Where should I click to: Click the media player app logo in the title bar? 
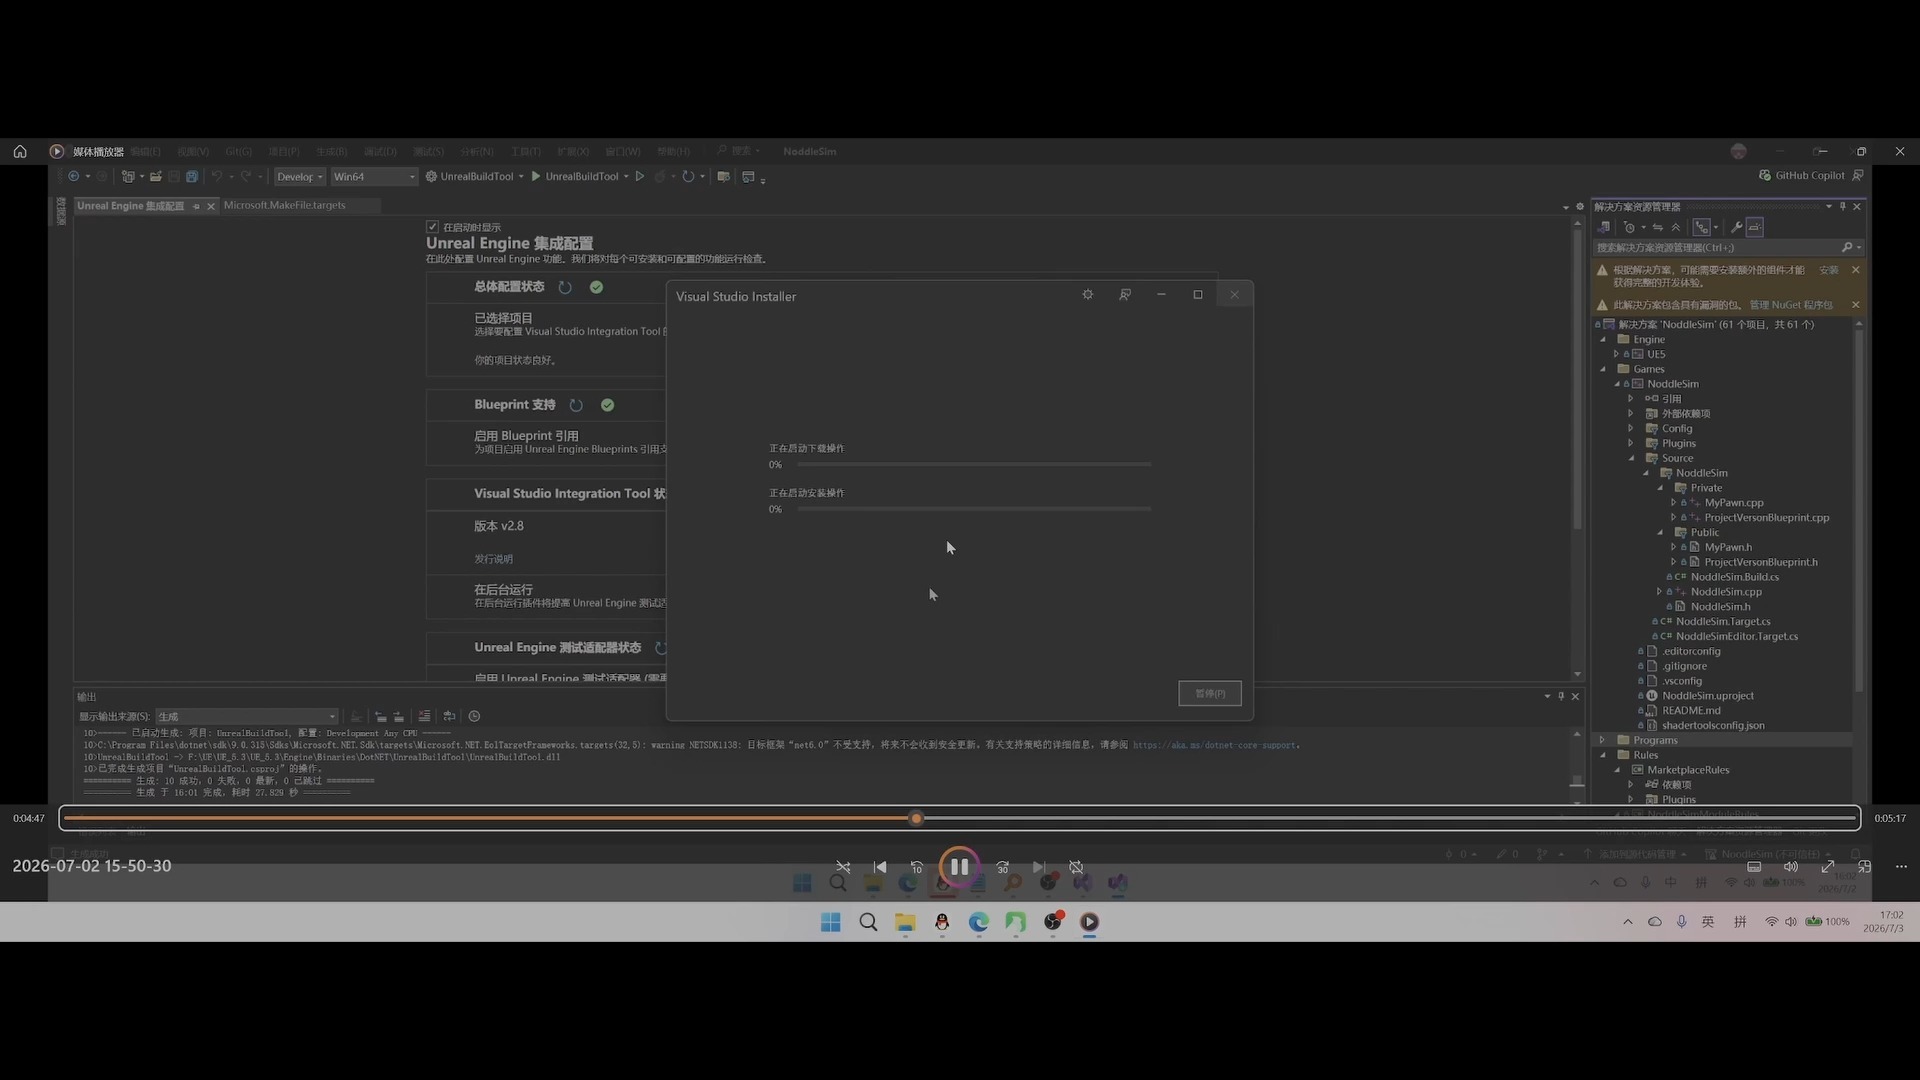(56, 152)
